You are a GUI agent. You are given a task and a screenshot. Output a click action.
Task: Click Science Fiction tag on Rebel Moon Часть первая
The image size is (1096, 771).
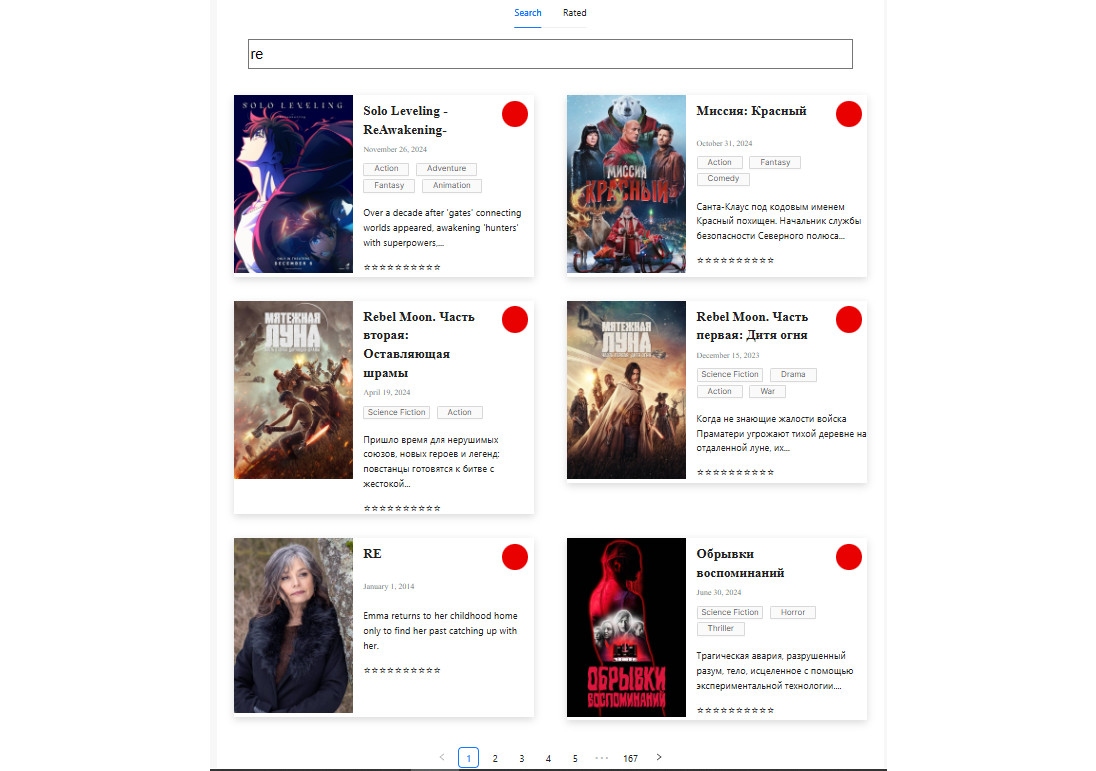click(x=730, y=375)
